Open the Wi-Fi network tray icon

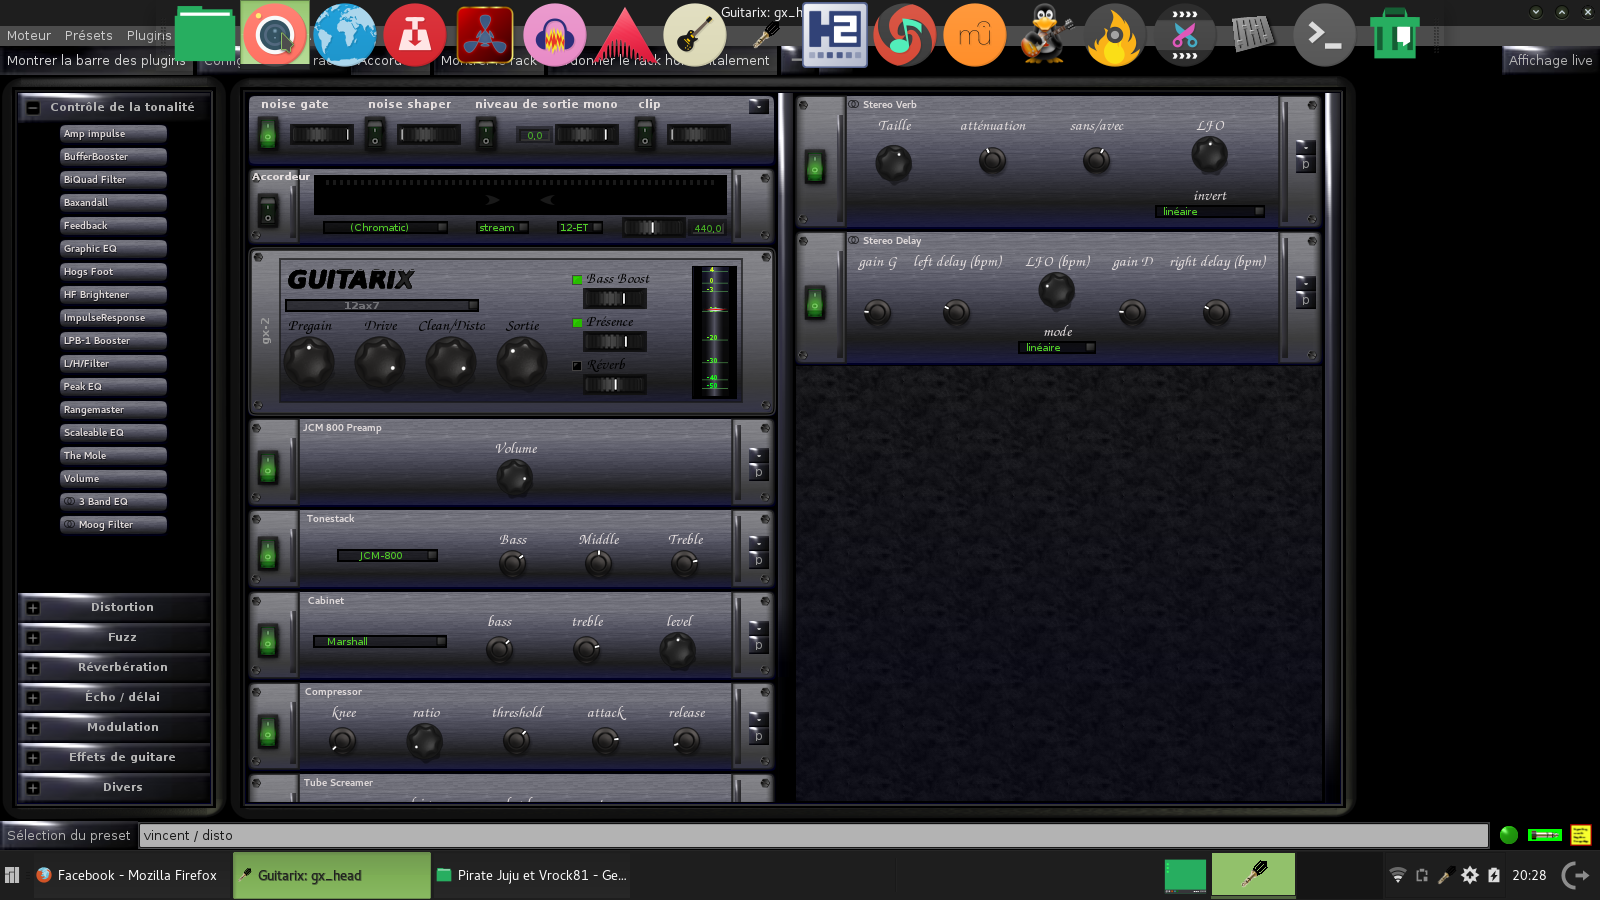tap(1398, 876)
